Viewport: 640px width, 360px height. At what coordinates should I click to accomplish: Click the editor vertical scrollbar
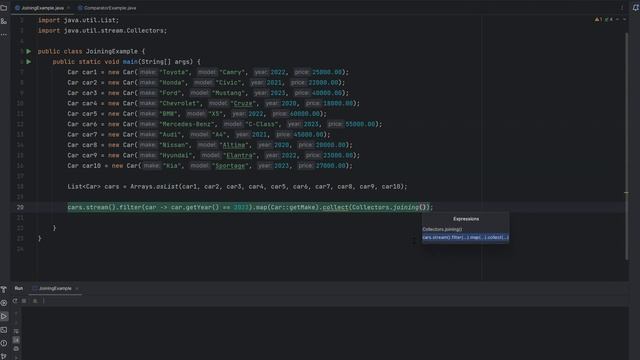(627, 147)
